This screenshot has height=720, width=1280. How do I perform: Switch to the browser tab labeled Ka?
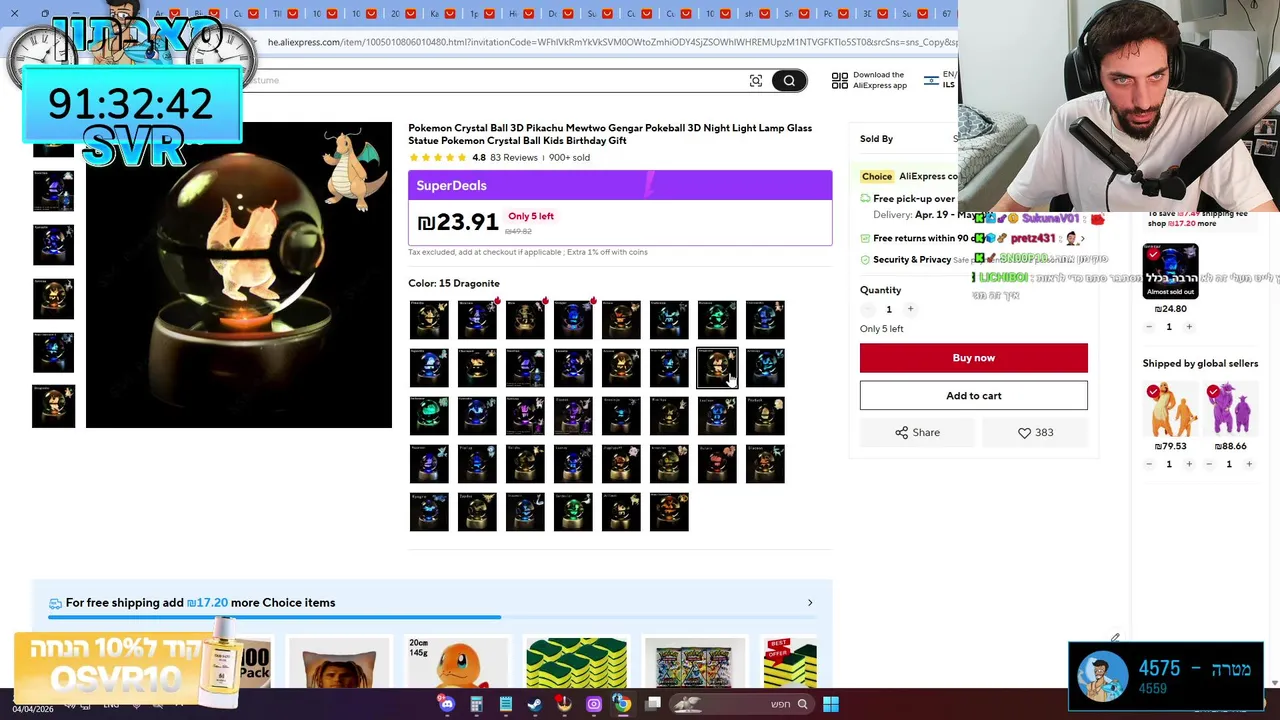click(x=441, y=14)
